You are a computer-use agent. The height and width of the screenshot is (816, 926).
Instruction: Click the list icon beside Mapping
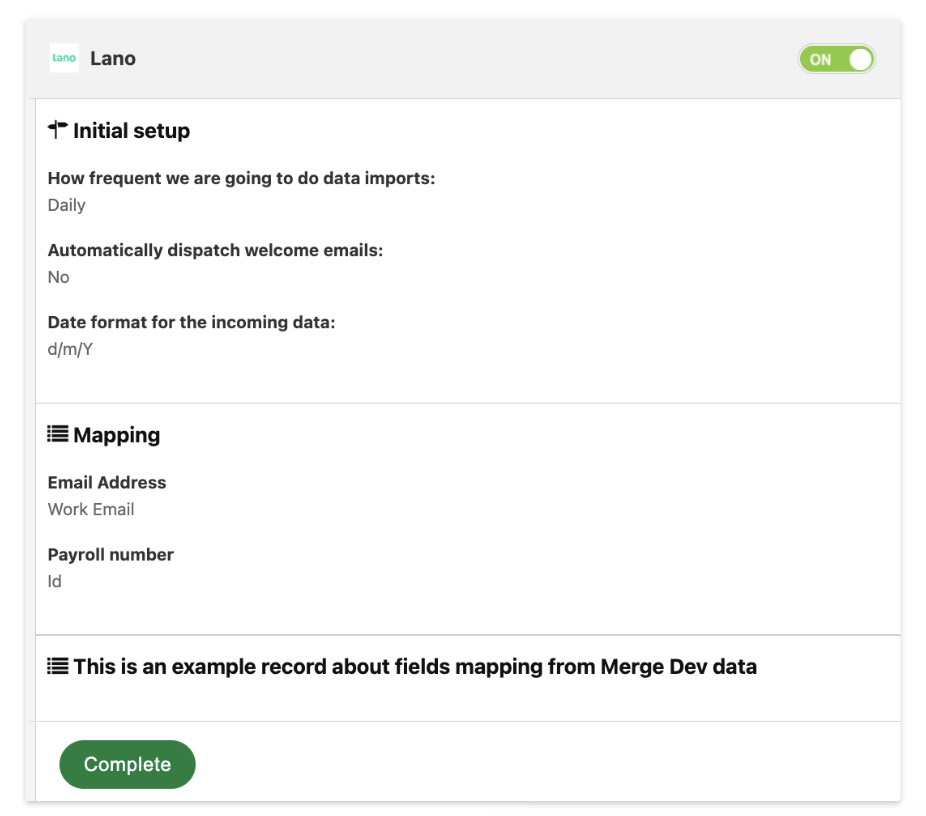[x=58, y=434]
